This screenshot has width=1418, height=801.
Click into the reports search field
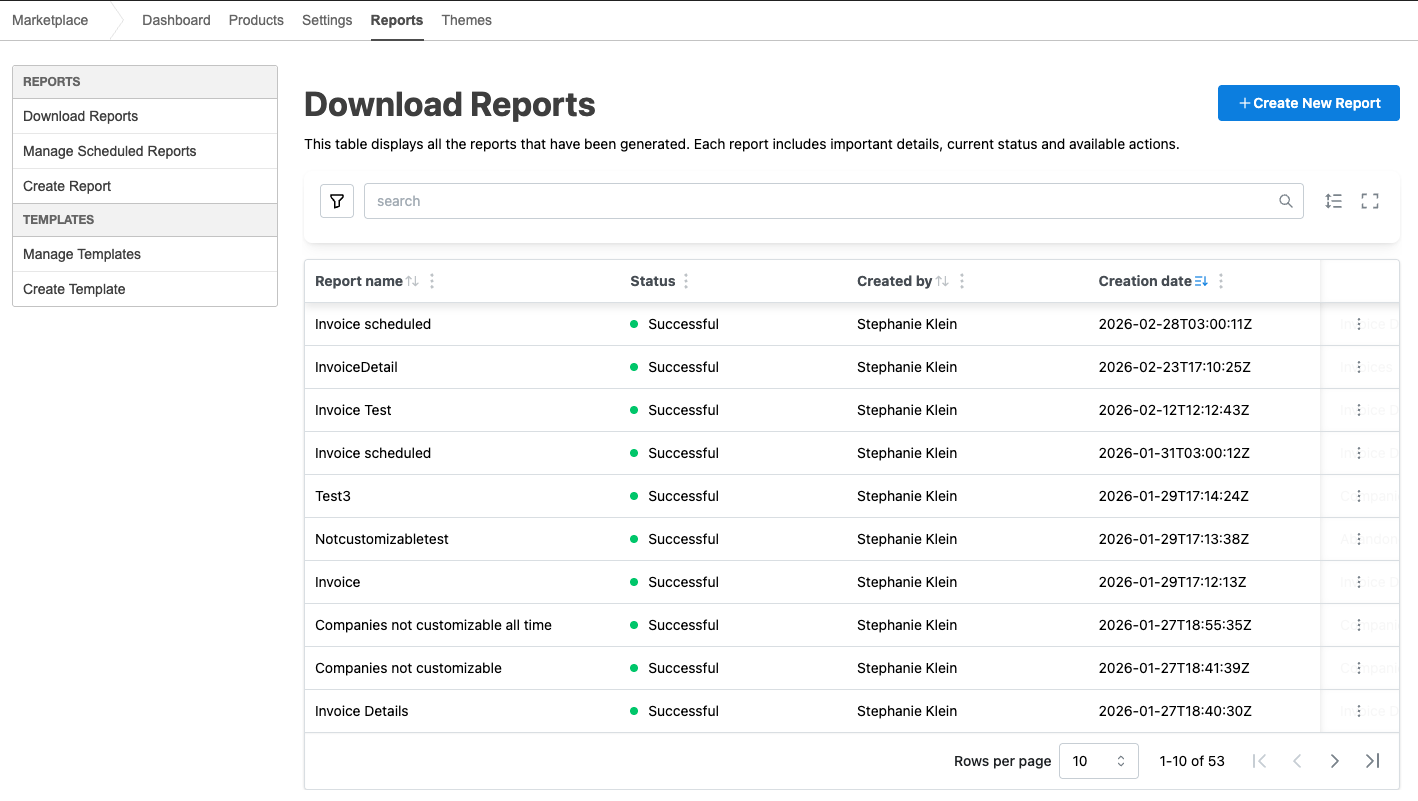pyautogui.click(x=820, y=201)
